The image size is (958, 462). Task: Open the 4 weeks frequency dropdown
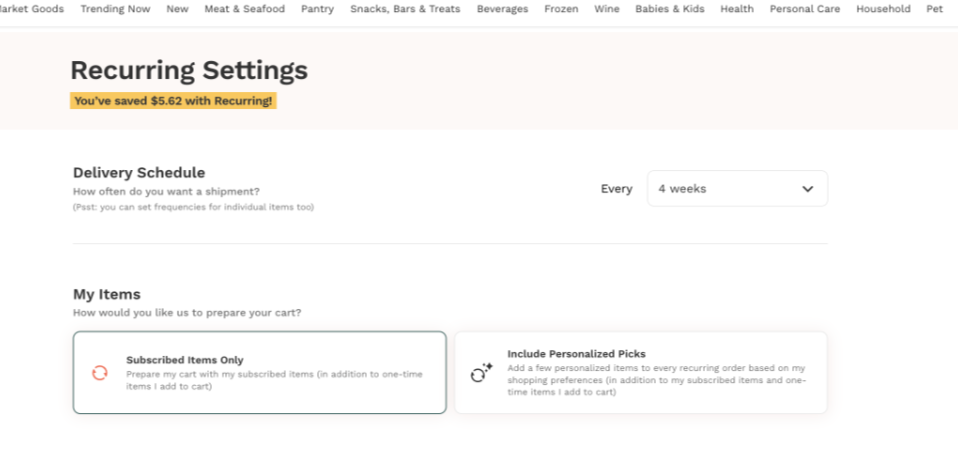[737, 189]
